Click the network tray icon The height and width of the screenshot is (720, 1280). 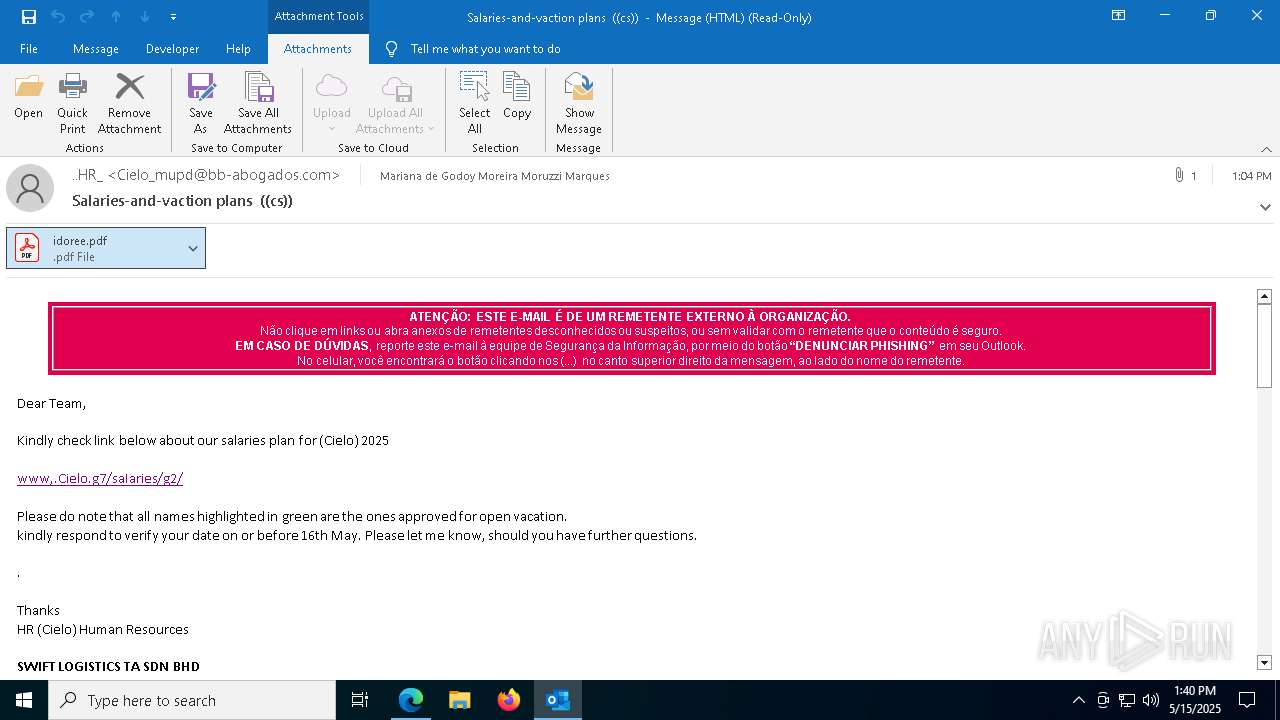pyautogui.click(x=1127, y=700)
